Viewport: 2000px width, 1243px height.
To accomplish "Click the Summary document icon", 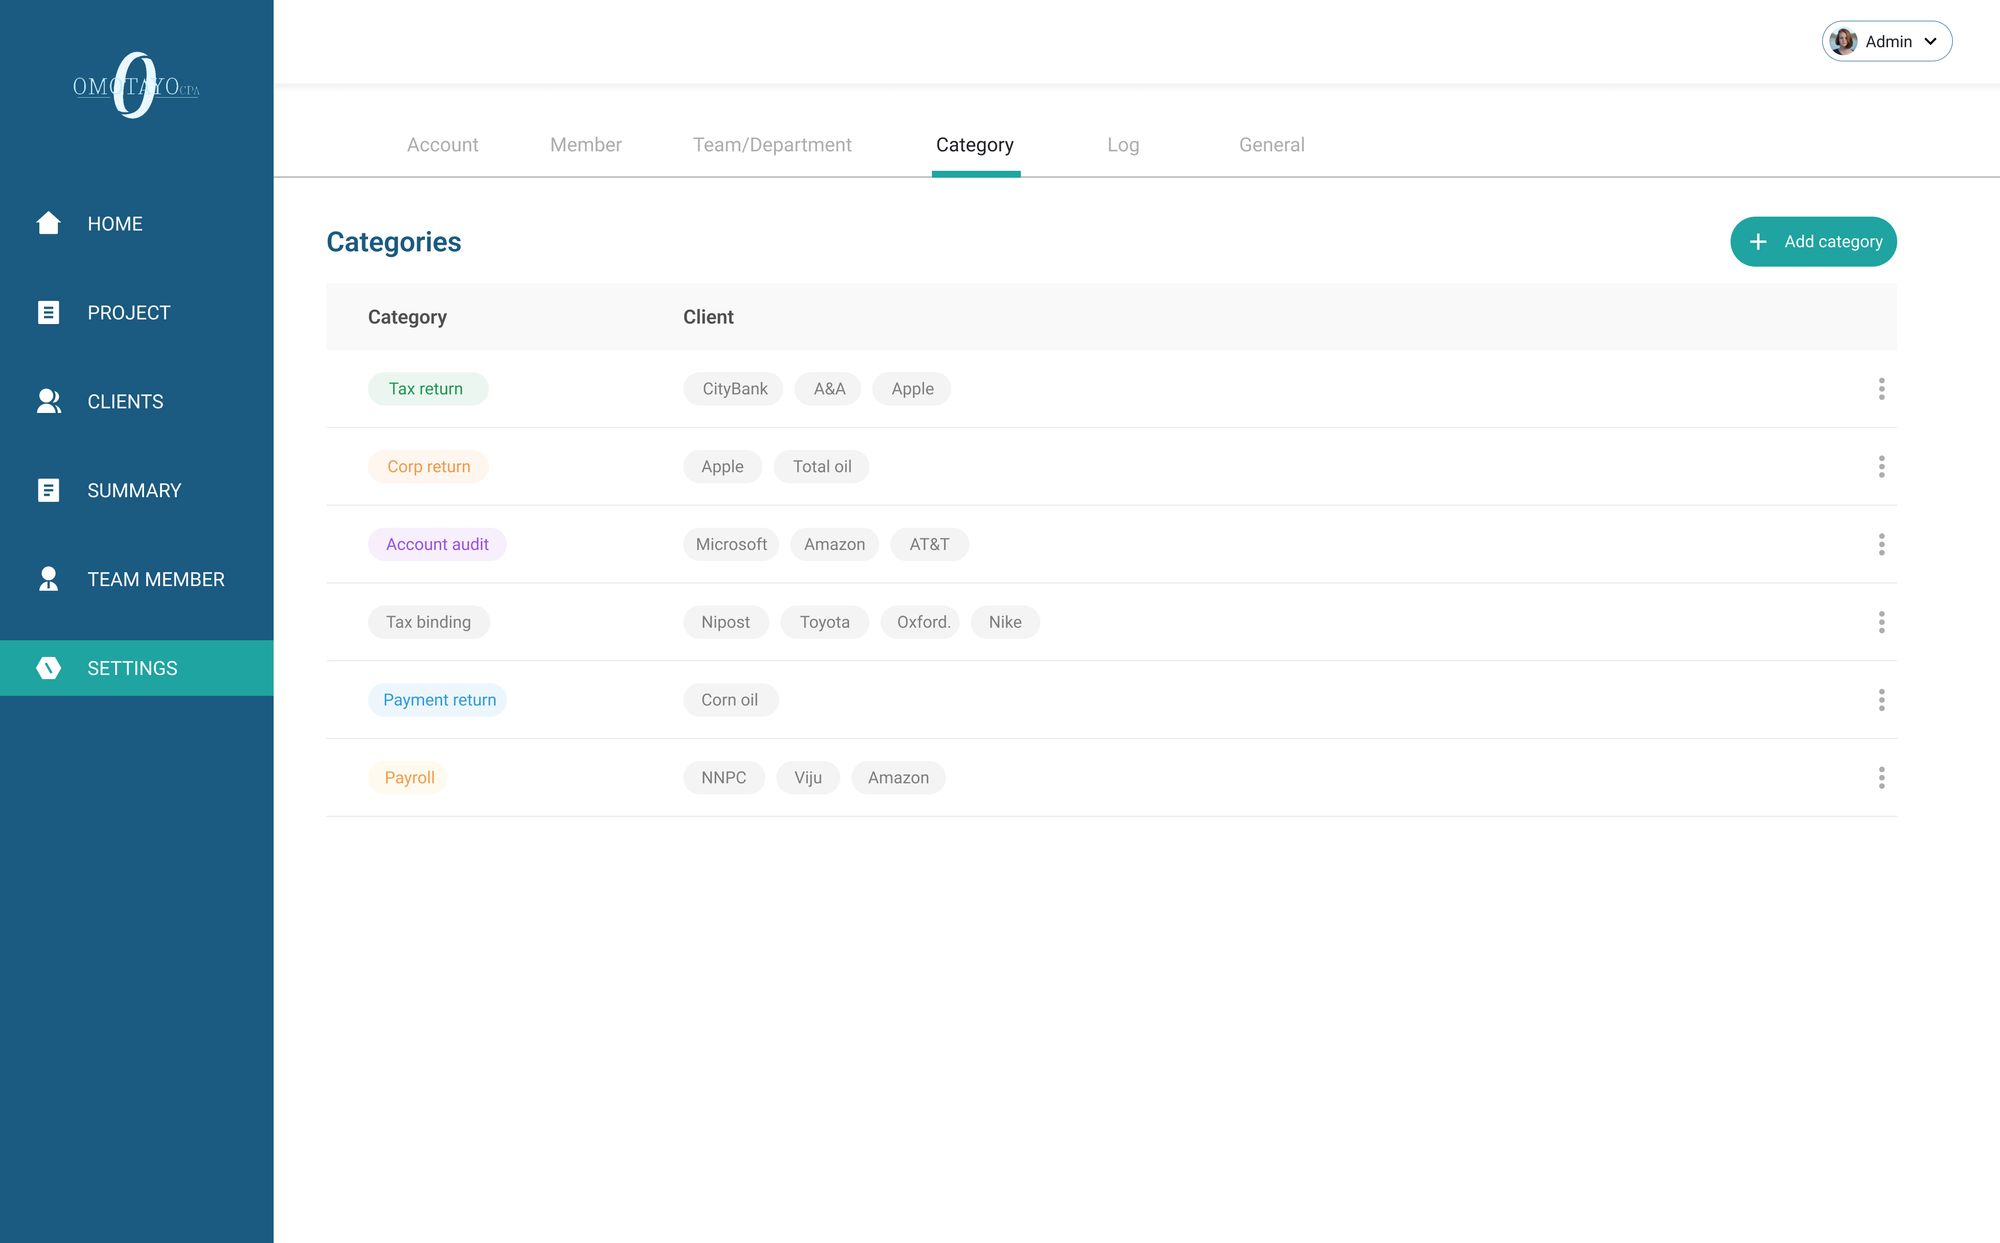I will 48,490.
